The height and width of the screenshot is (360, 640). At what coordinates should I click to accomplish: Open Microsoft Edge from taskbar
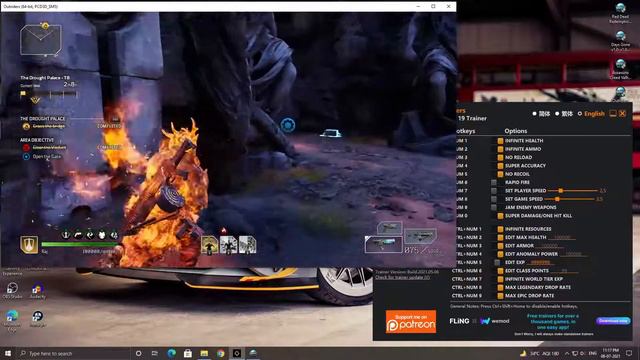(171, 353)
